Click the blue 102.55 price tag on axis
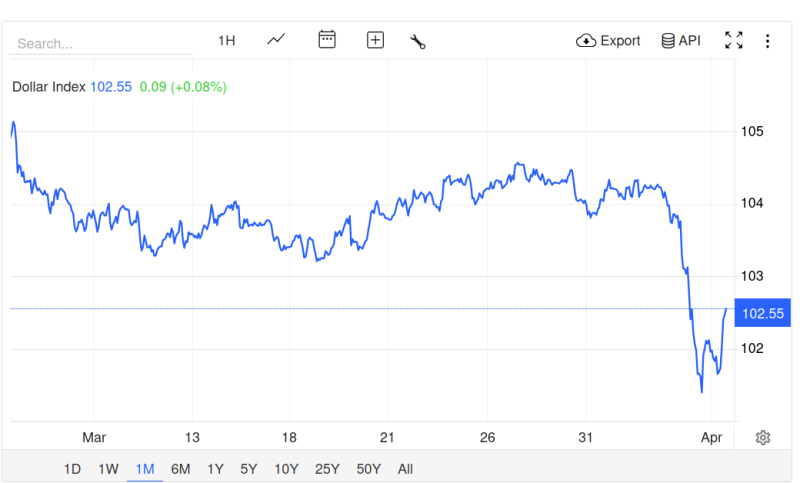 (x=763, y=313)
